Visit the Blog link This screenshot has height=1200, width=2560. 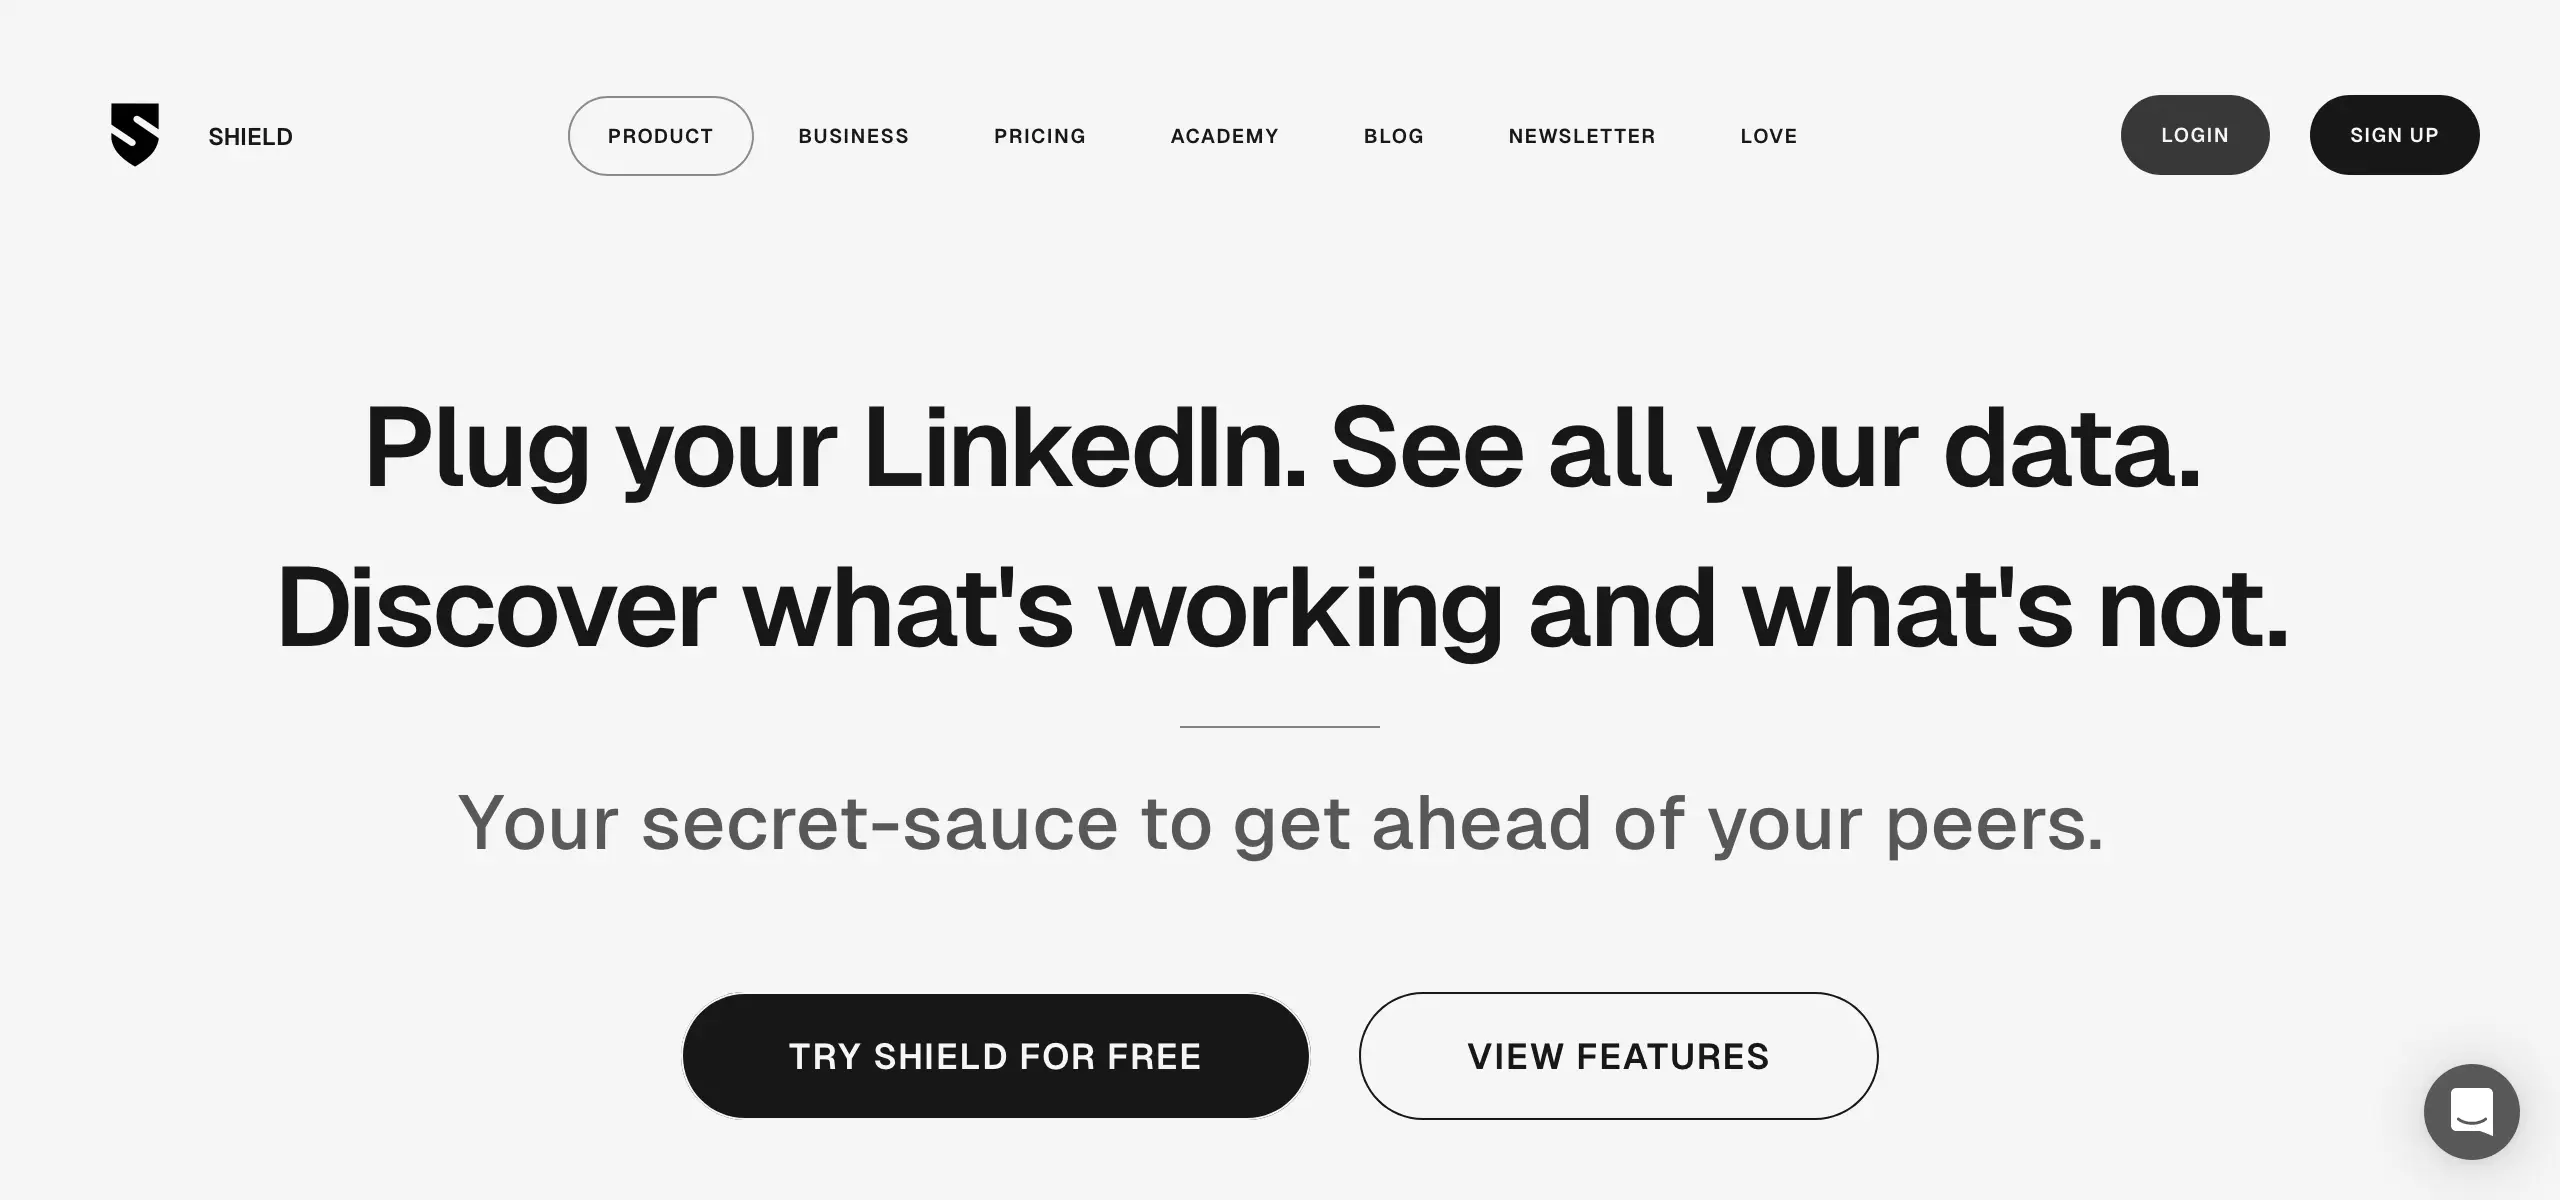(1394, 136)
